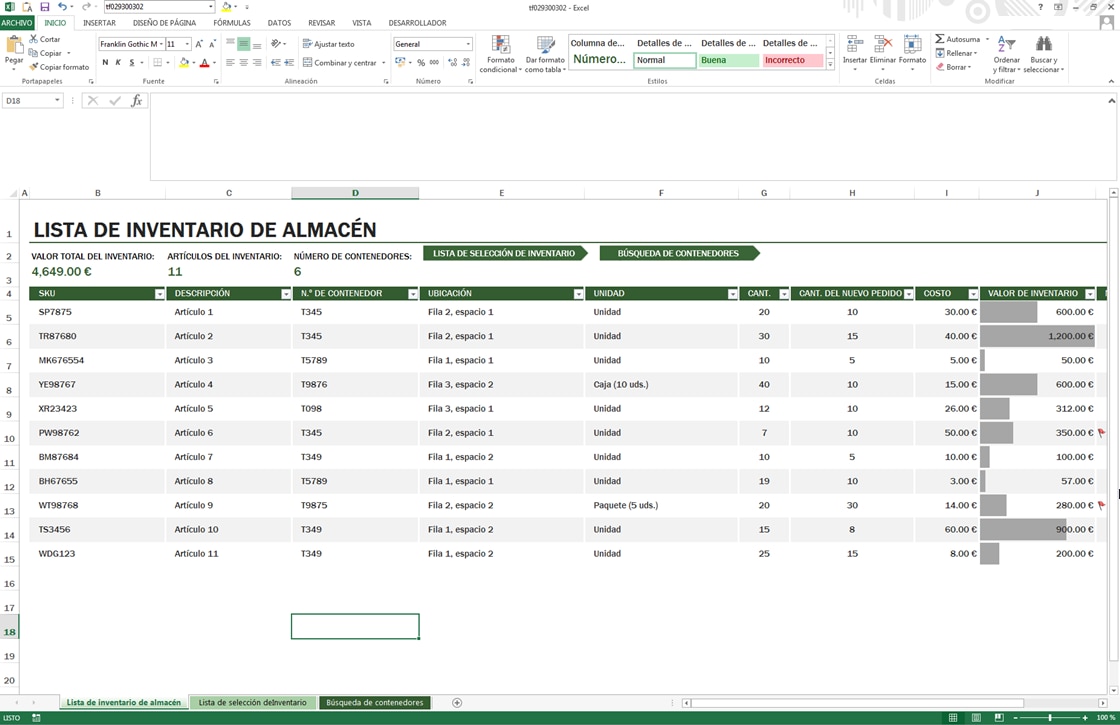
Task: Switch to Búsqueda de contenedores sheet tab
Action: click(374, 703)
